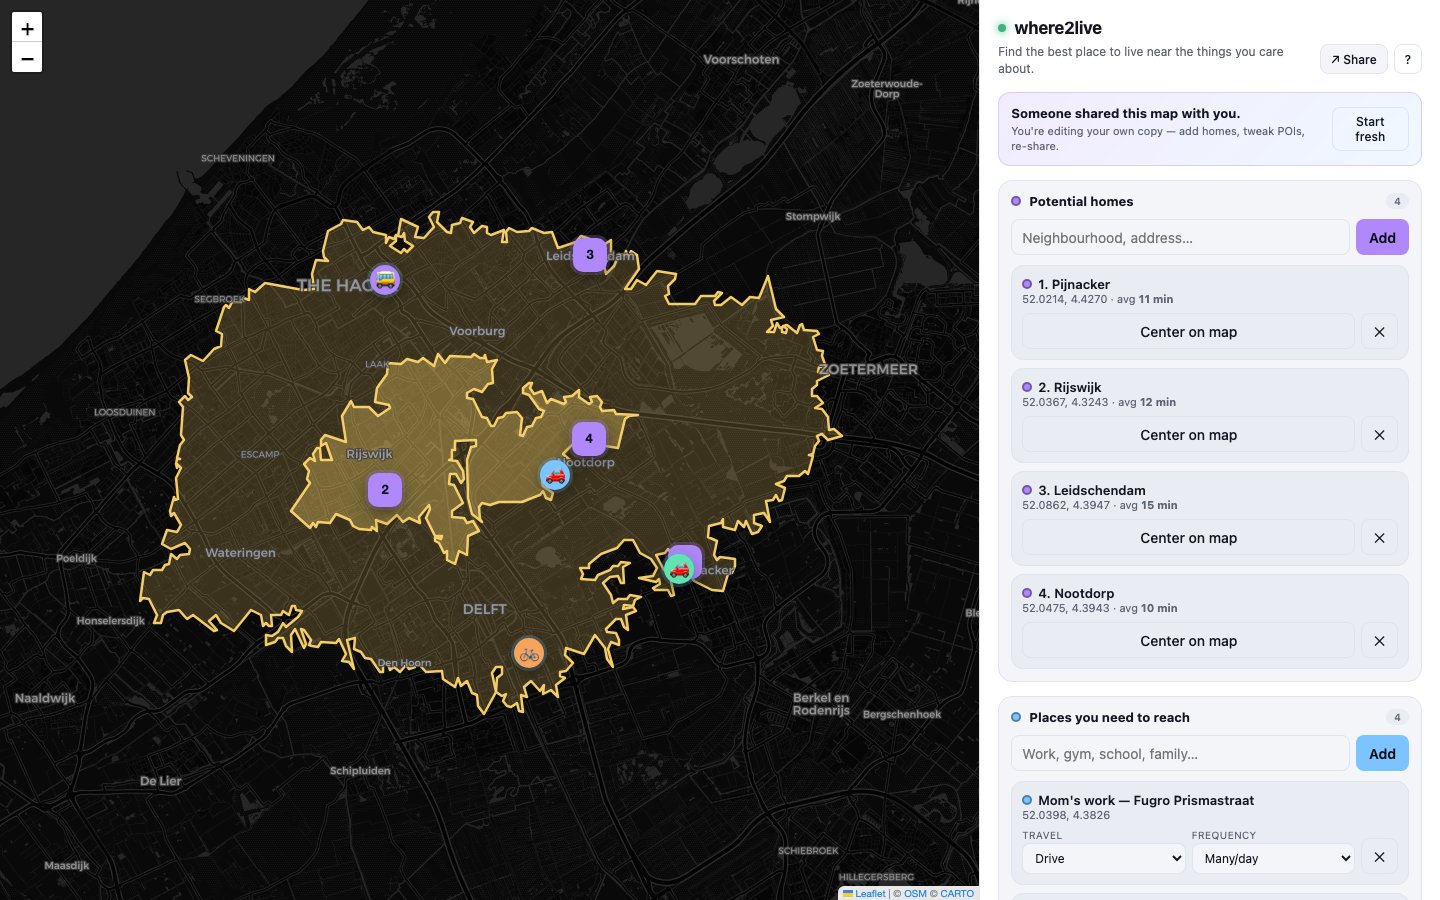Remove Mom's work place

(1380, 857)
